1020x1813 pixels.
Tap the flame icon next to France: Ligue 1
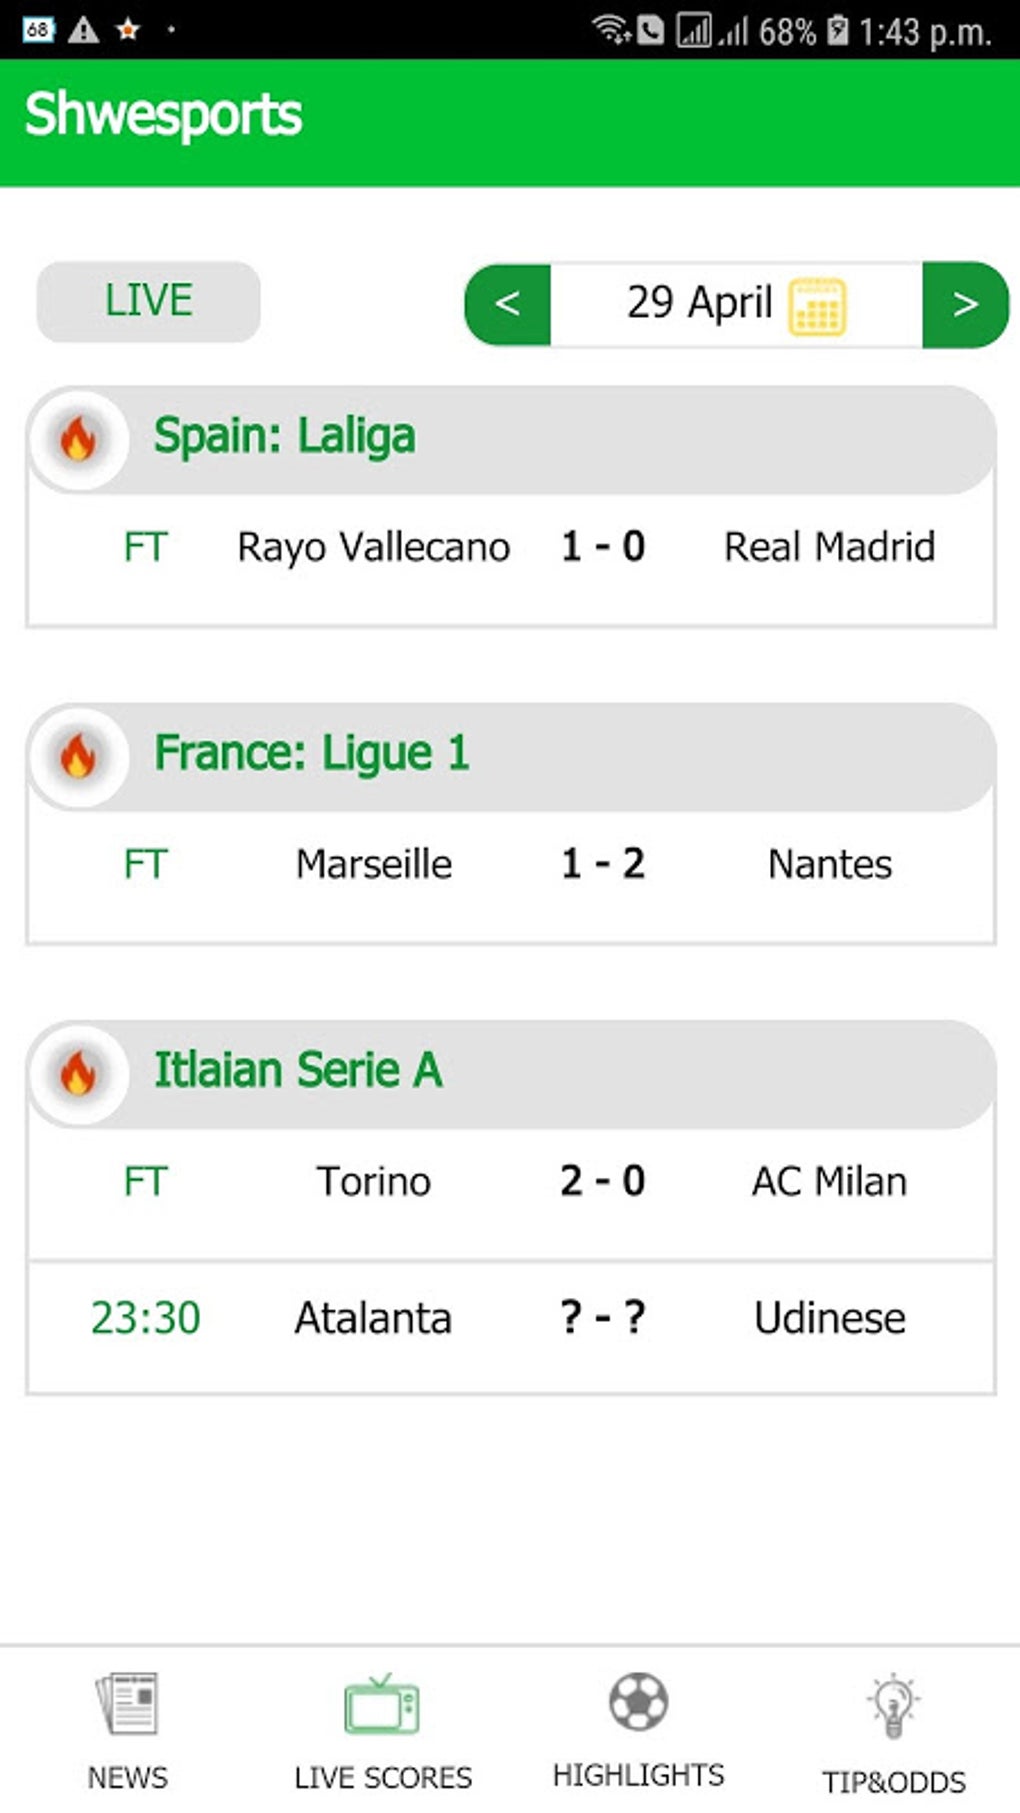(78, 756)
